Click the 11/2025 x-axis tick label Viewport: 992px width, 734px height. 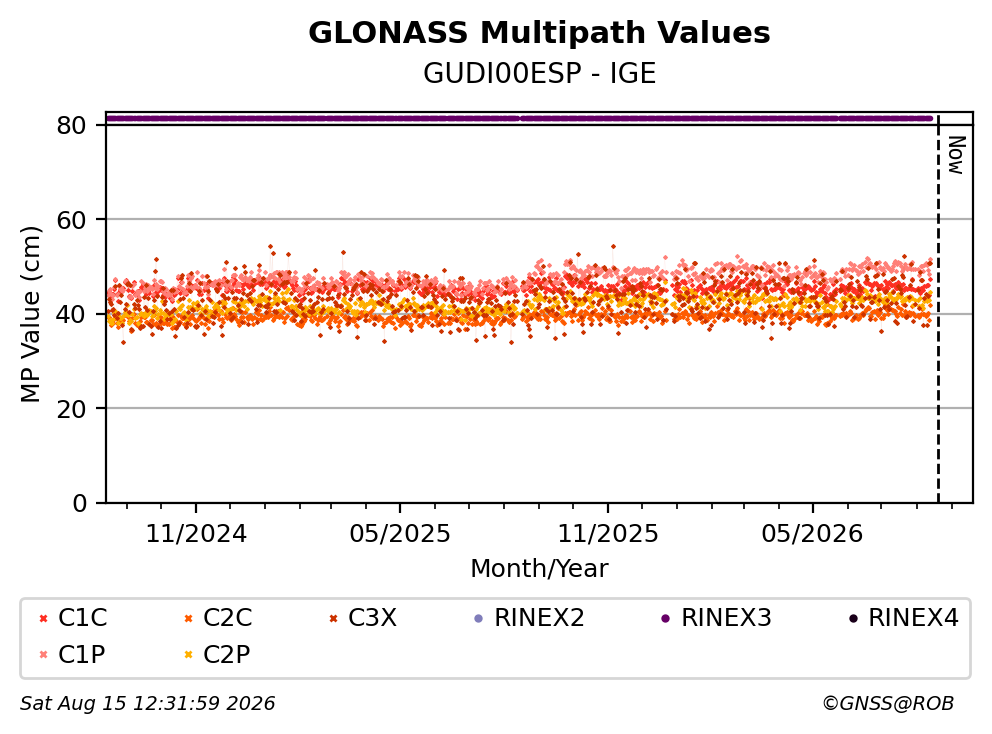point(608,534)
